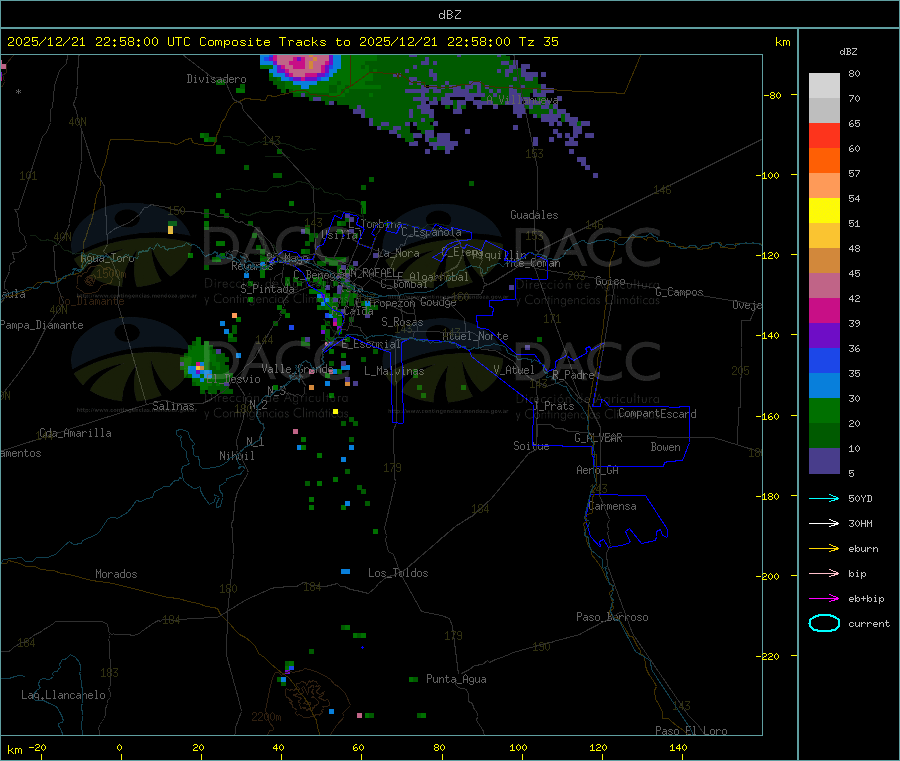Click the CompantEscard label
This screenshot has width=900, height=761.
(657, 414)
